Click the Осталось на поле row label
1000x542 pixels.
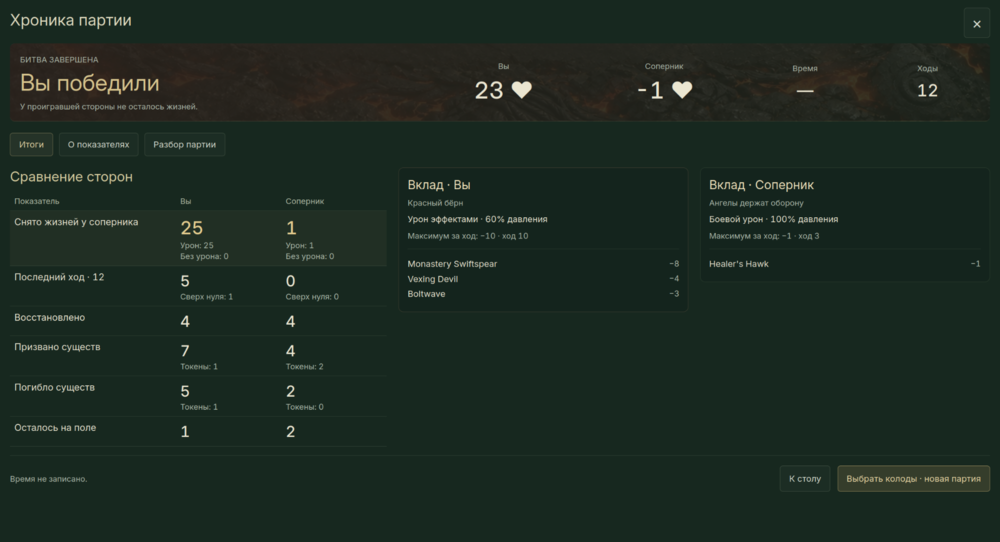pyautogui.click(x=55, y=428)
